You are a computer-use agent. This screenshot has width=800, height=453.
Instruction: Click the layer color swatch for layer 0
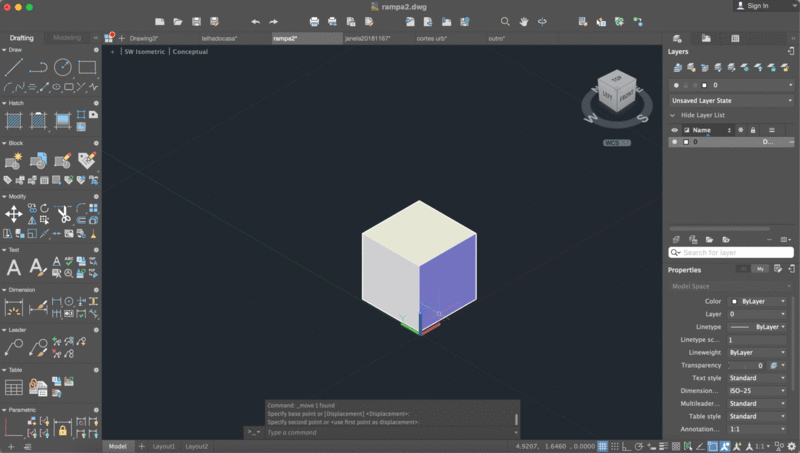click(x=686, y=142)
